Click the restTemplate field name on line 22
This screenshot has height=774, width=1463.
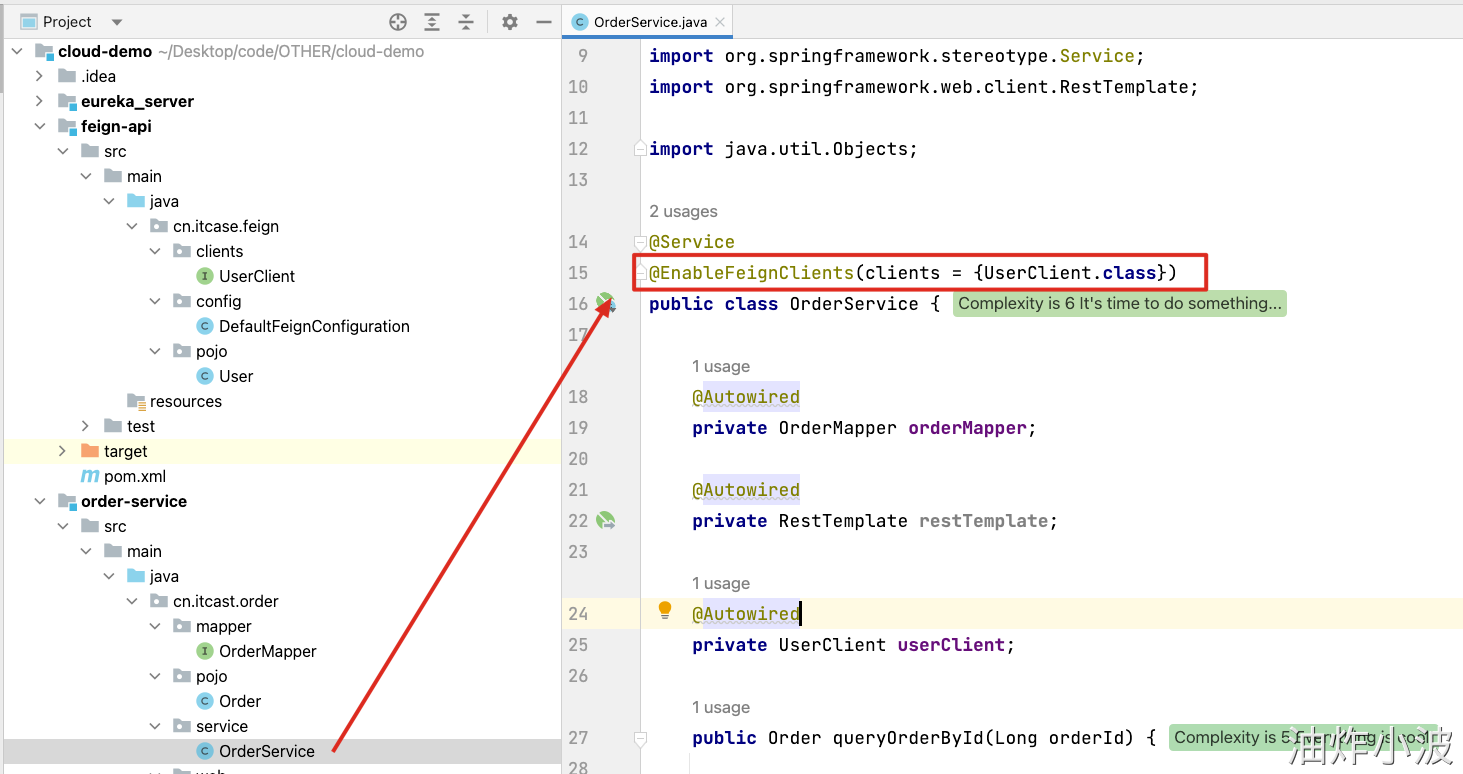click(x=984, y=521)
